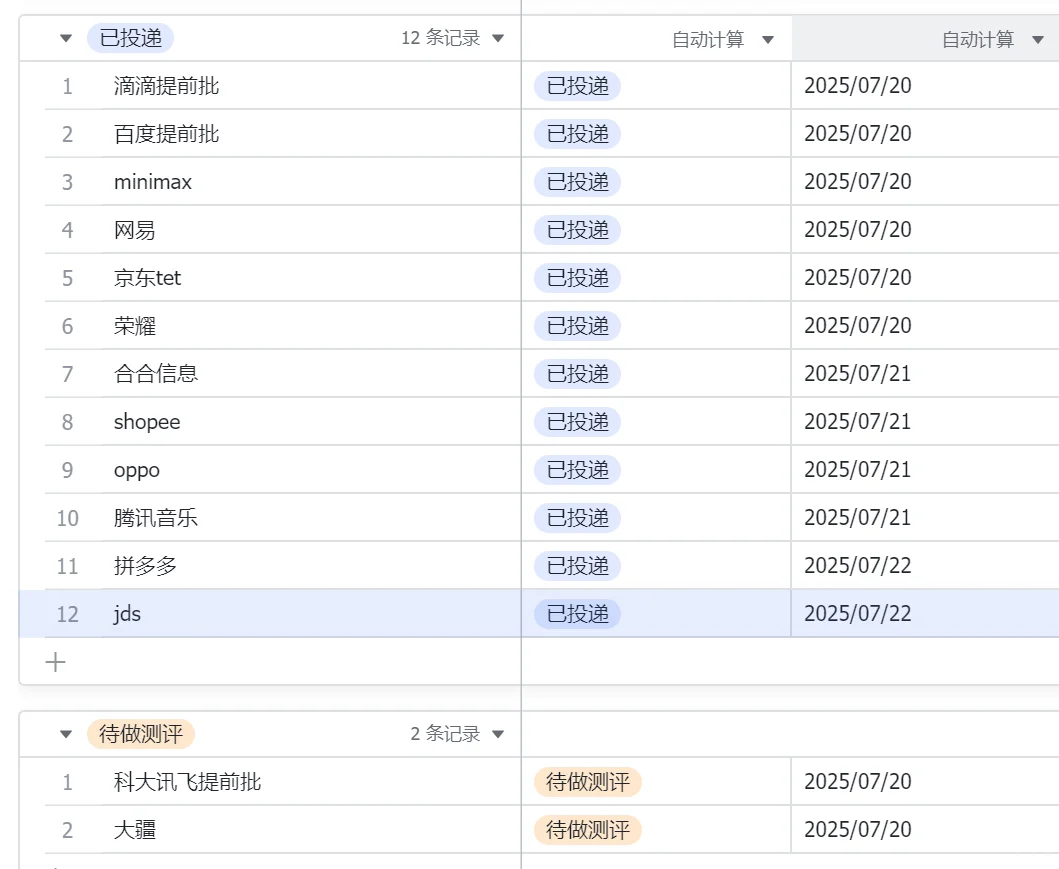The image size is (1059, 869).
Task: Select the 已投递 group header tag
Action: [x=130, y=38]
